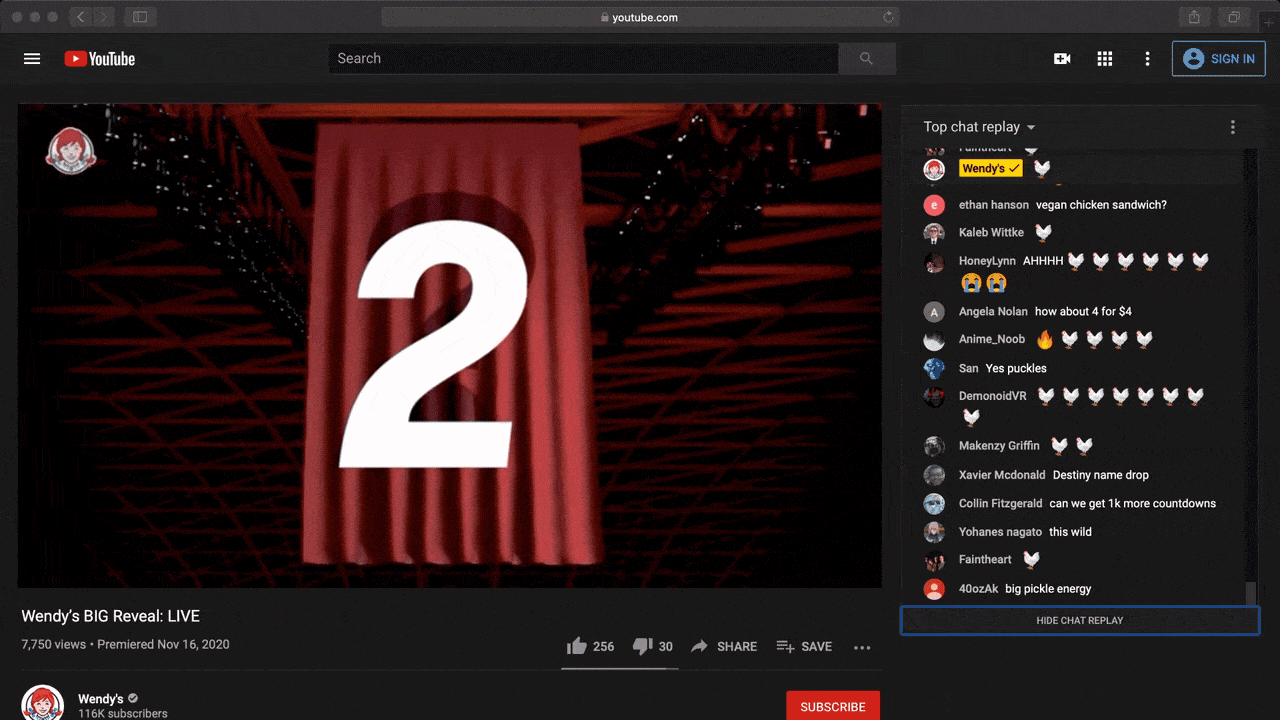Screen dimensions: 1280x720
Task: Open the Wendy's channel name link
Action: click(x=101, y=699)
